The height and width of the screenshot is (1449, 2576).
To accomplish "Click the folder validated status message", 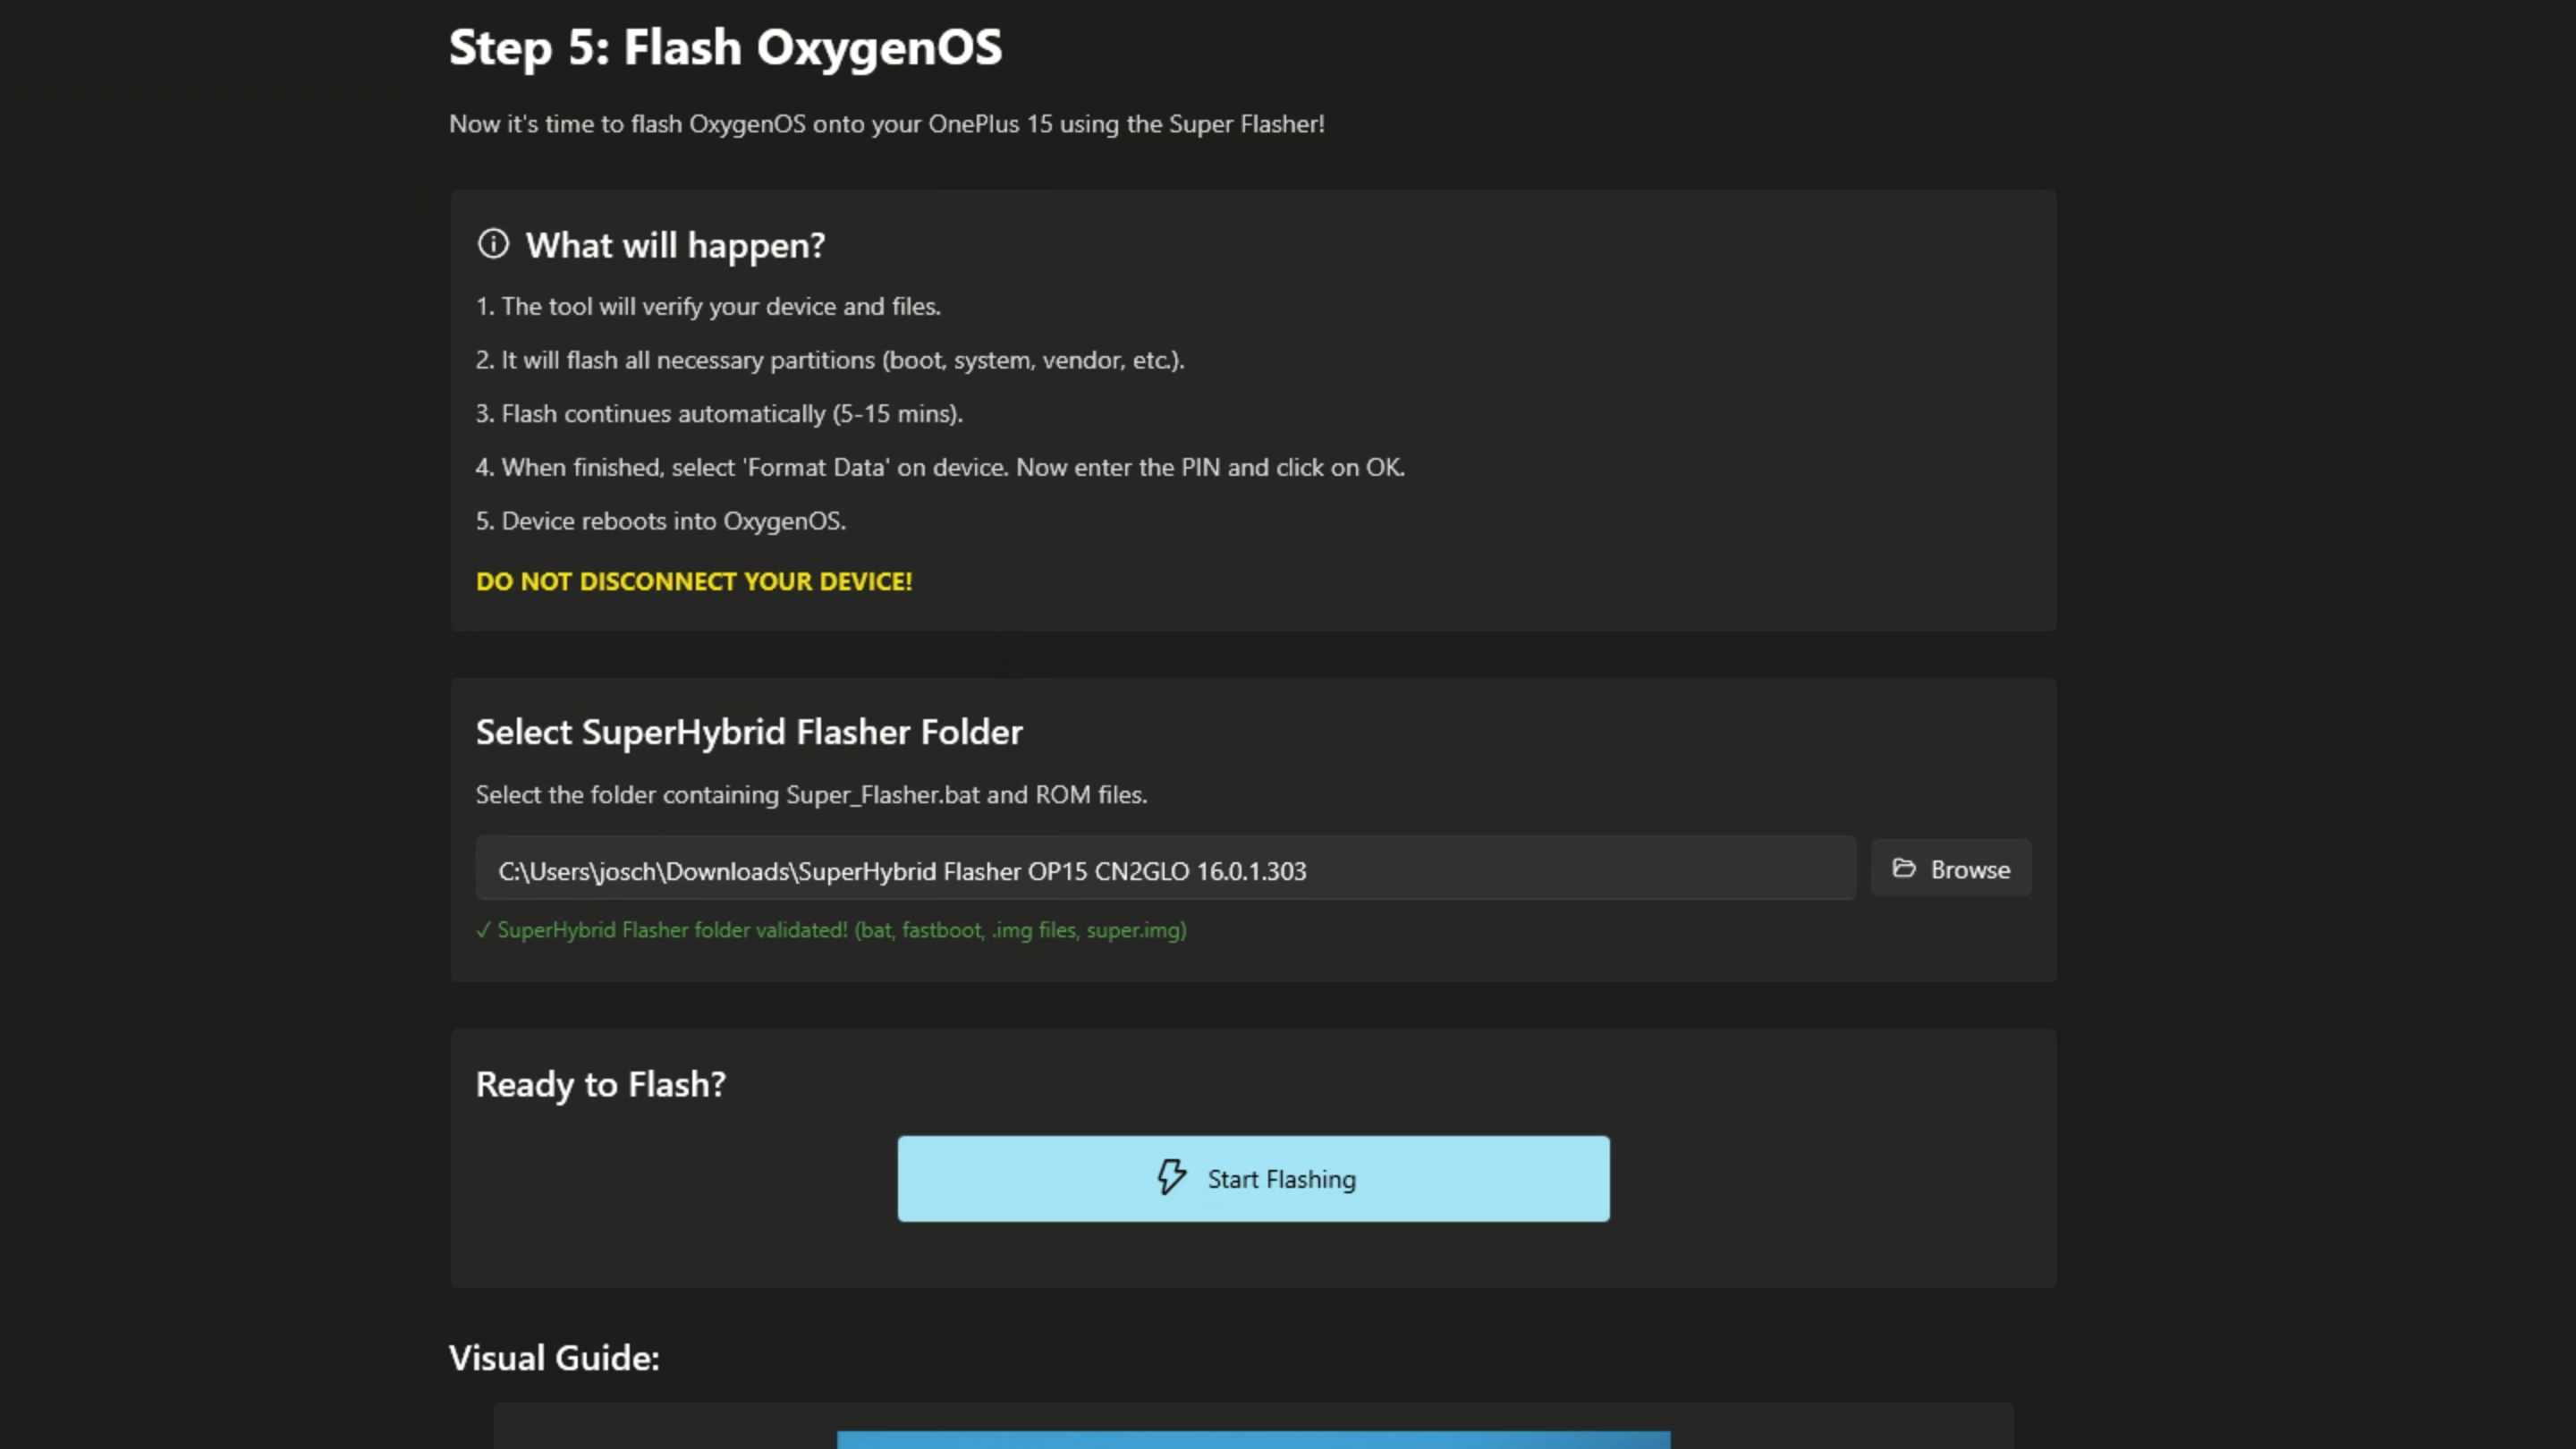I will 841,930.
